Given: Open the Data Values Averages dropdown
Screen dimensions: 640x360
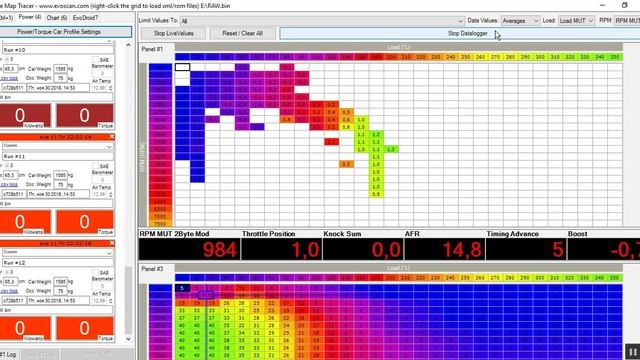Looking at the screenshot, I should click(536, 21).
